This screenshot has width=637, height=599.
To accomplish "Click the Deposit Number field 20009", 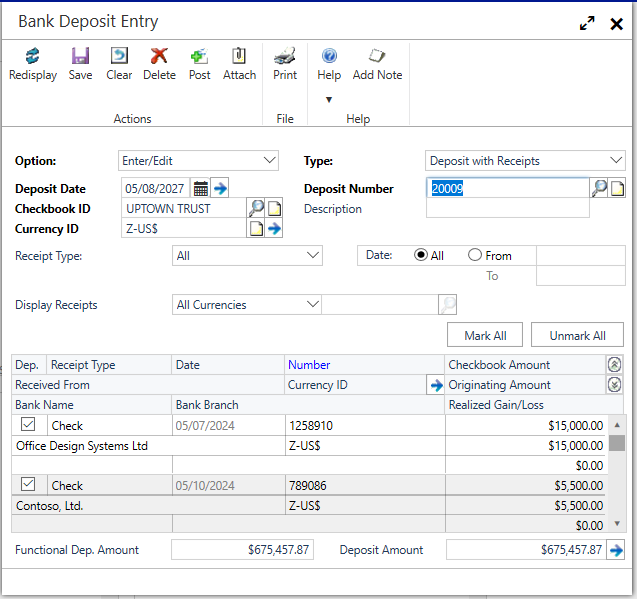I will pos(507,188).
